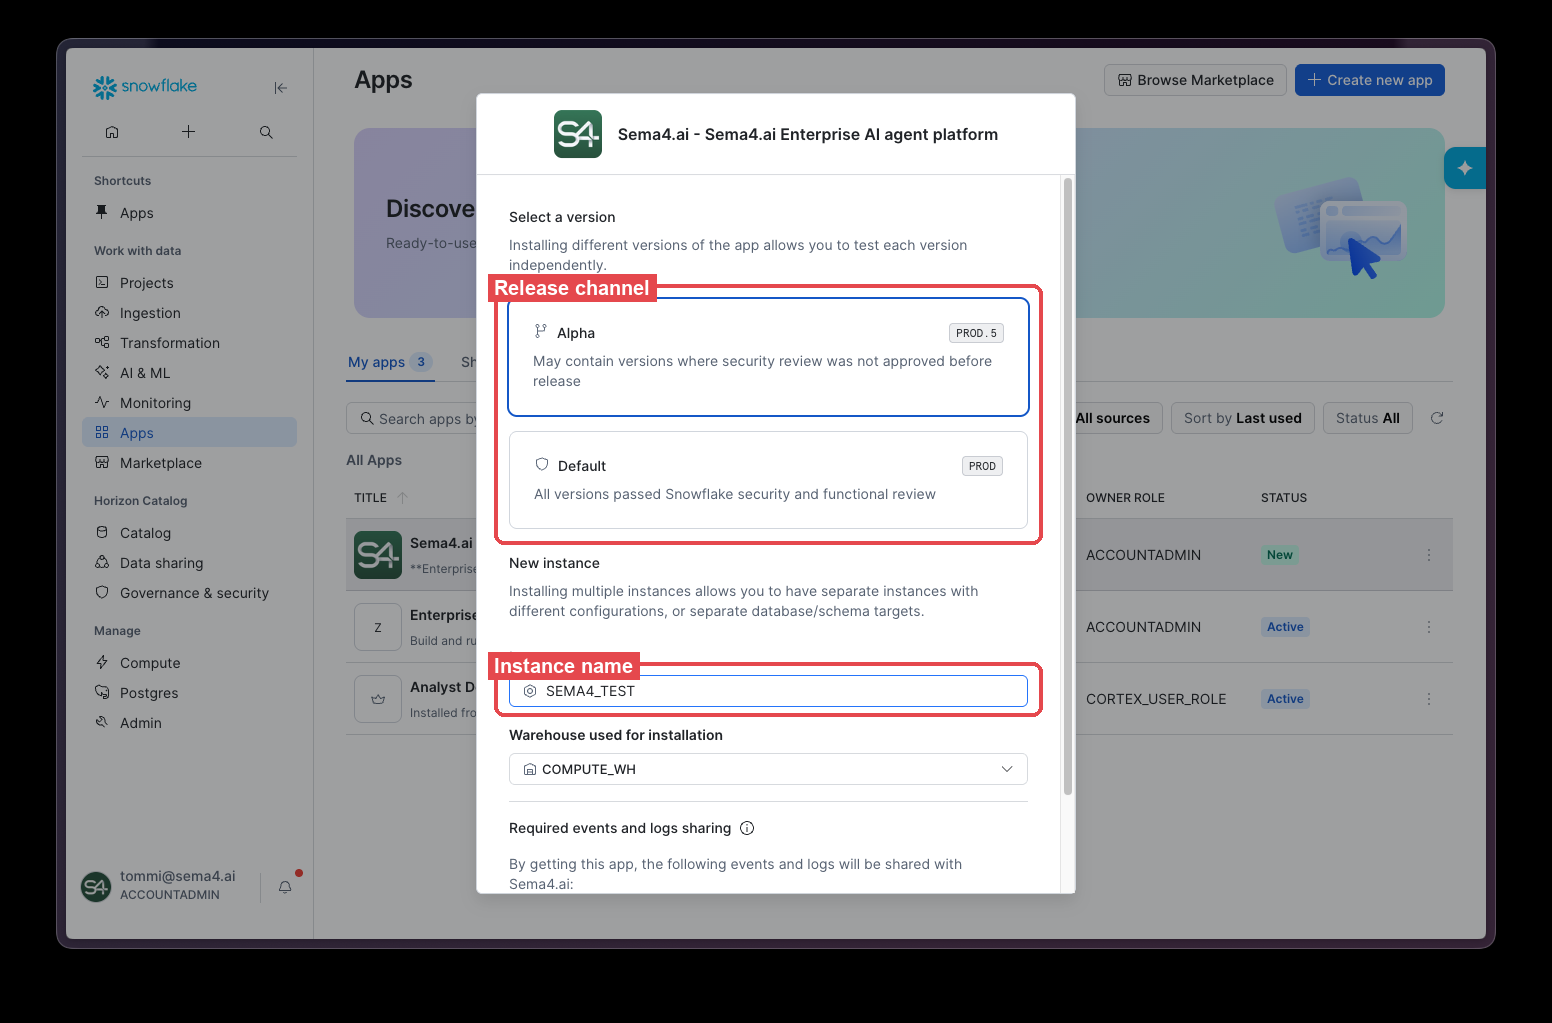Click the dialog's vertical scrollbar
This screenshot has width=1552, height=1023.
coord(1068,487)
